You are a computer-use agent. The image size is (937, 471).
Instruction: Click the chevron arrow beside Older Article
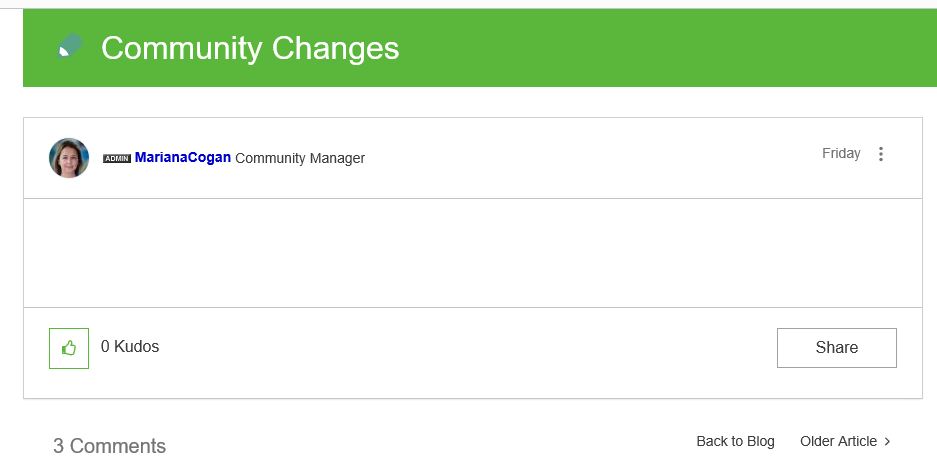point(888,442)
